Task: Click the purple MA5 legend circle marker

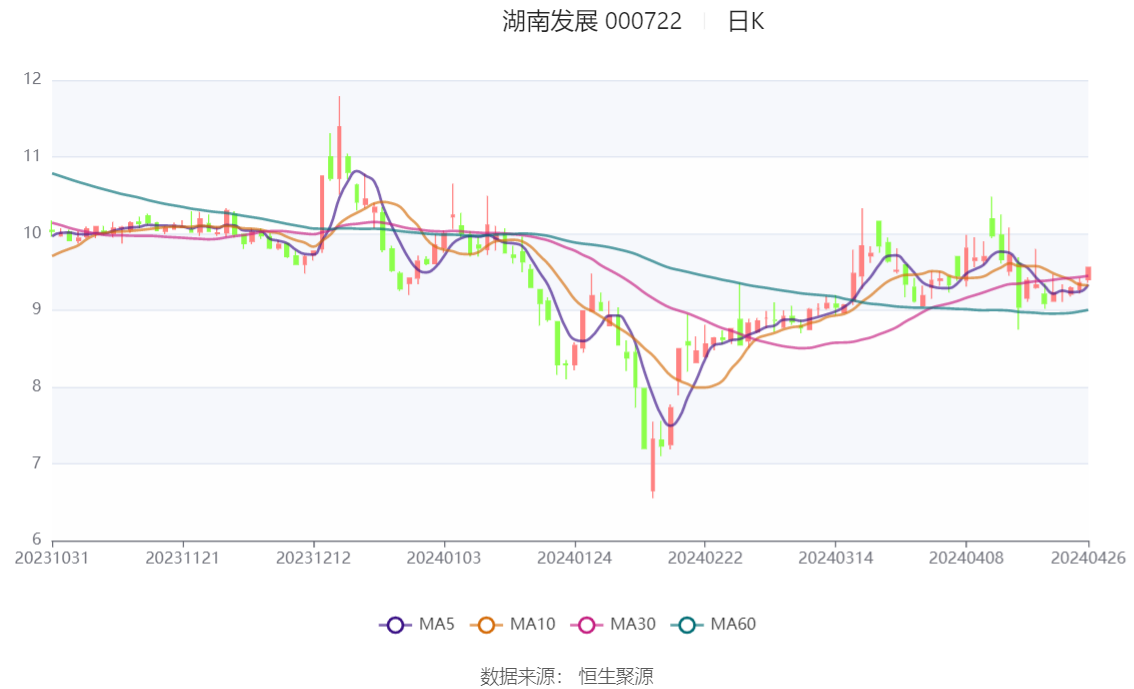Action: click(395, 625)
